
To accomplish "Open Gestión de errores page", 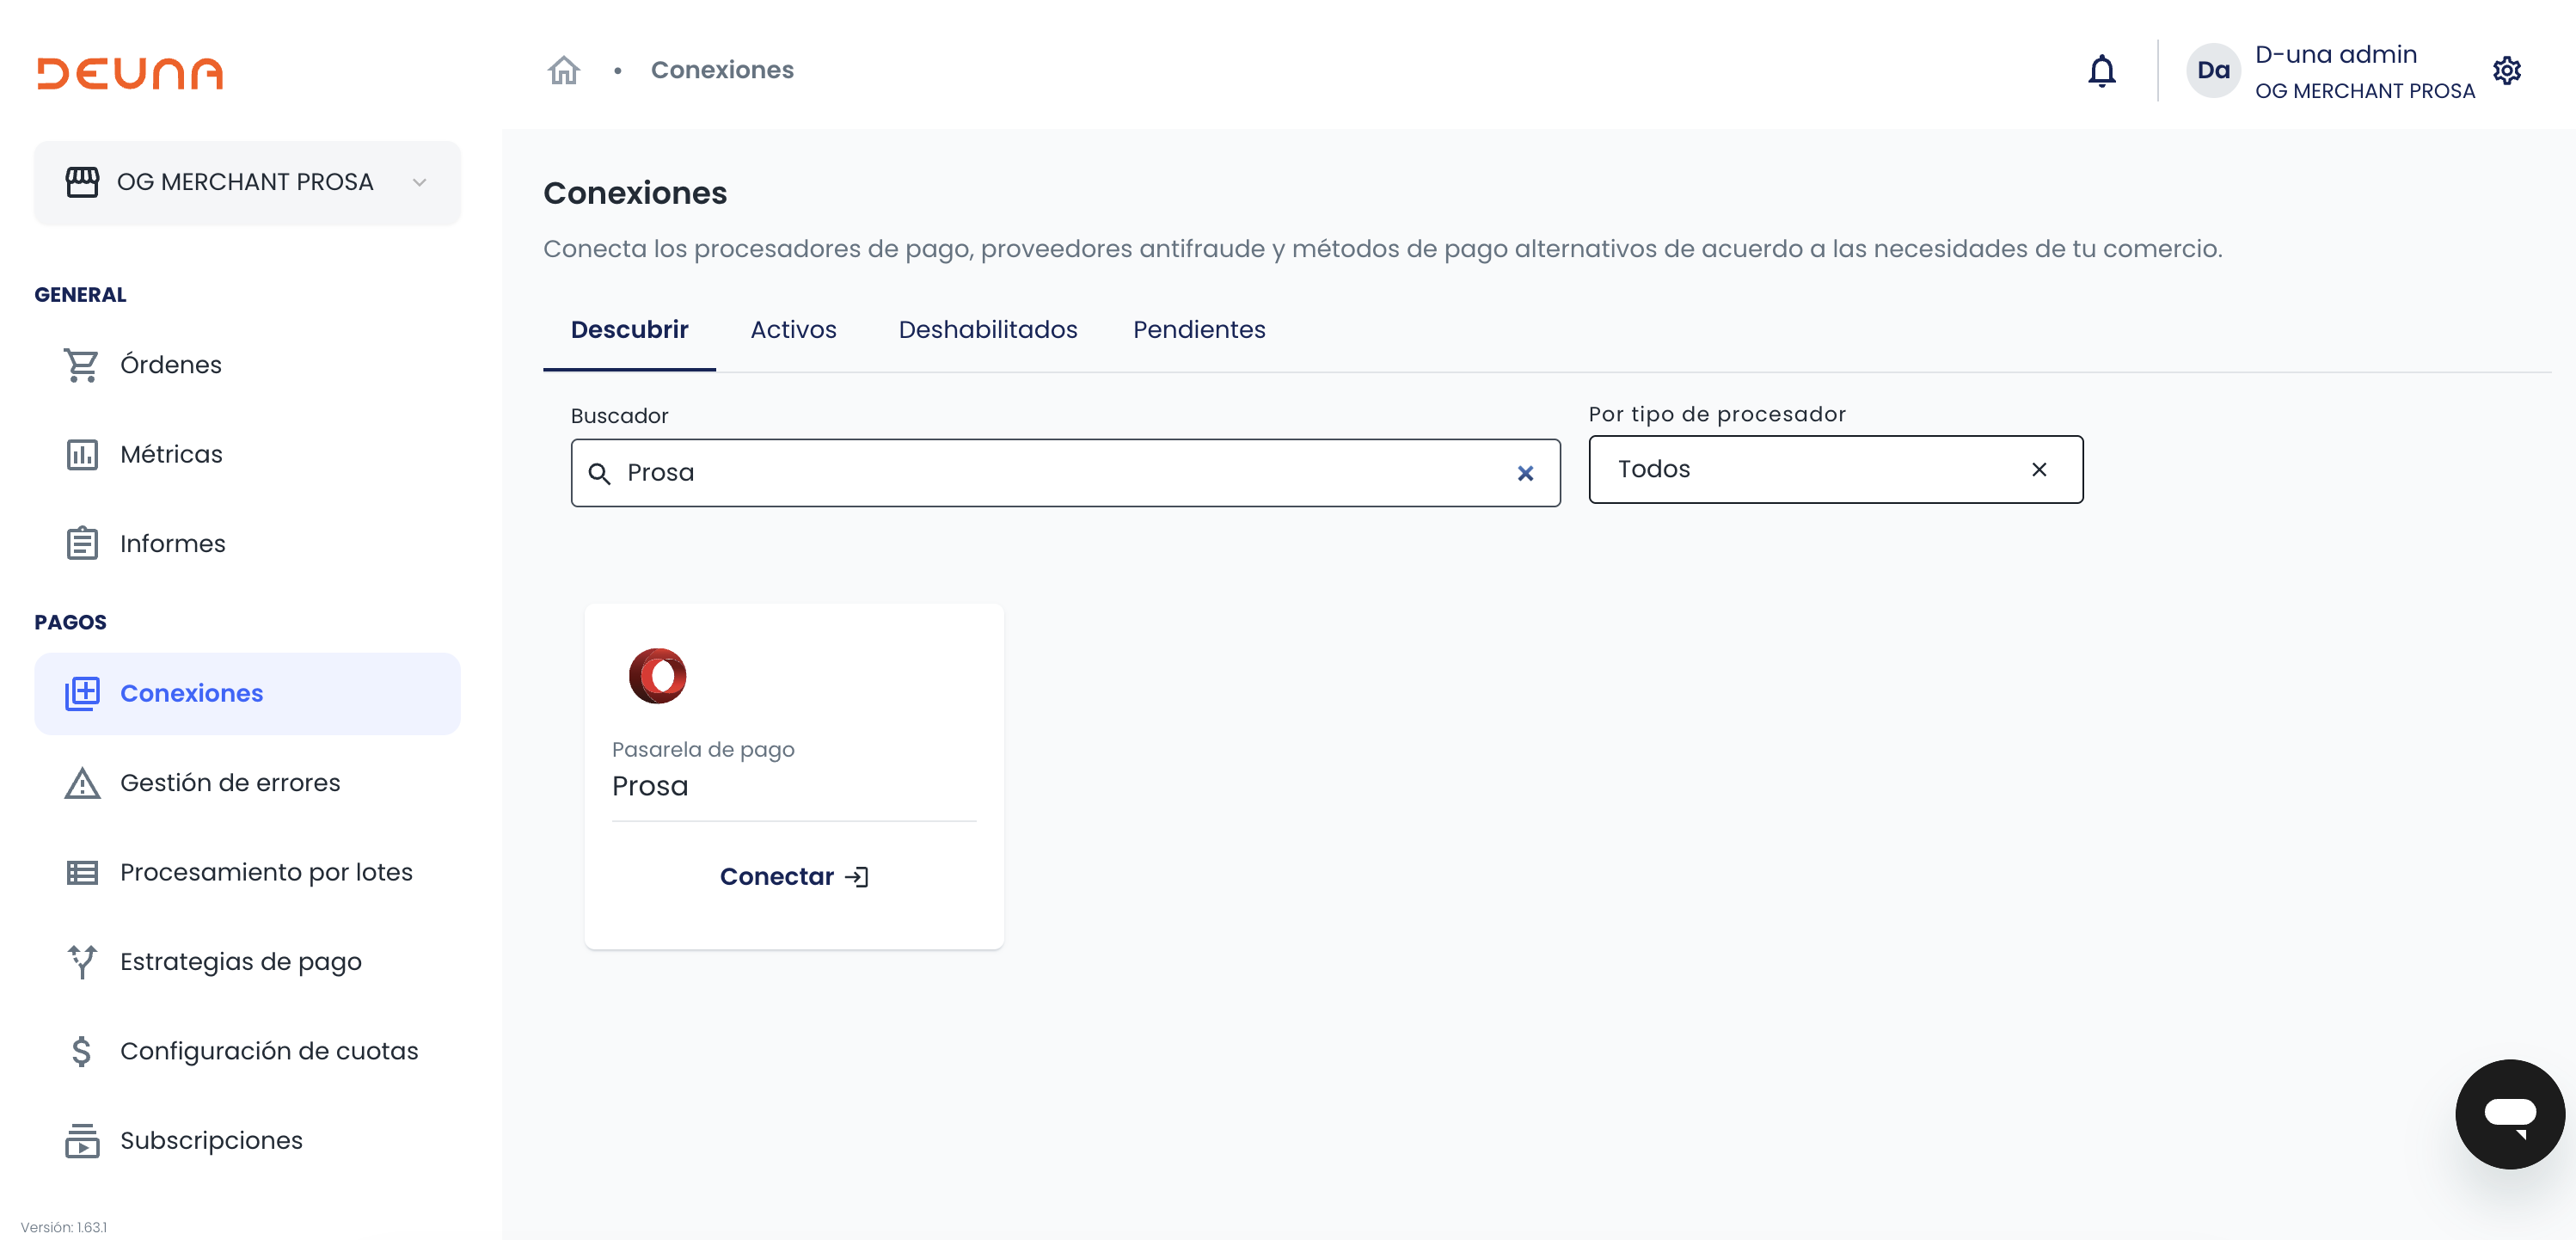I will point(229,783).
